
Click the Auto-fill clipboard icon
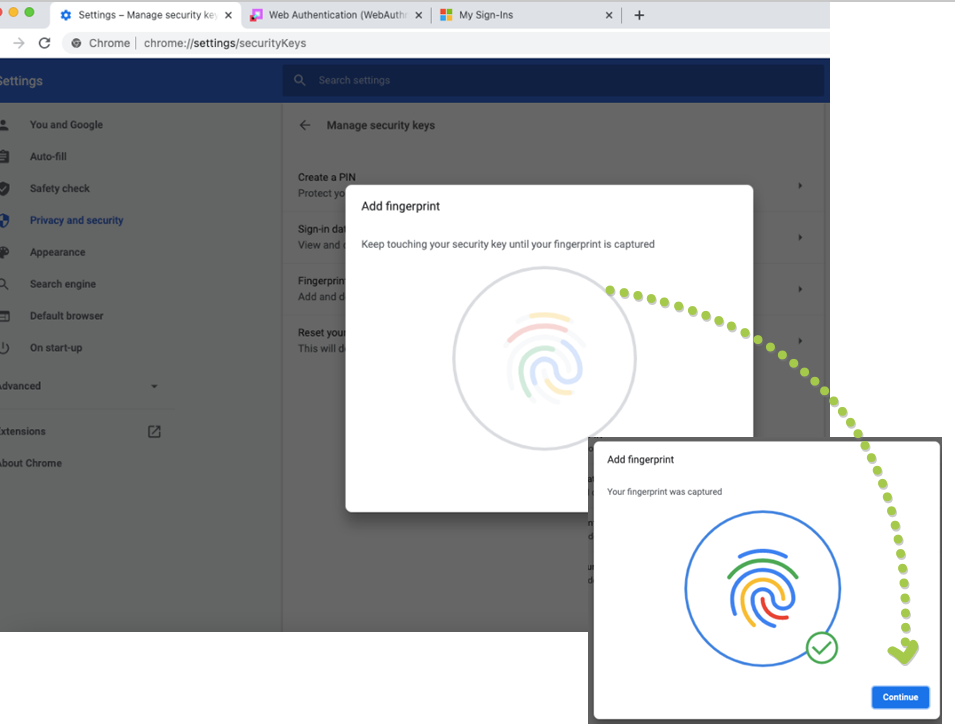pyautogui.click(x=4, y=157)
